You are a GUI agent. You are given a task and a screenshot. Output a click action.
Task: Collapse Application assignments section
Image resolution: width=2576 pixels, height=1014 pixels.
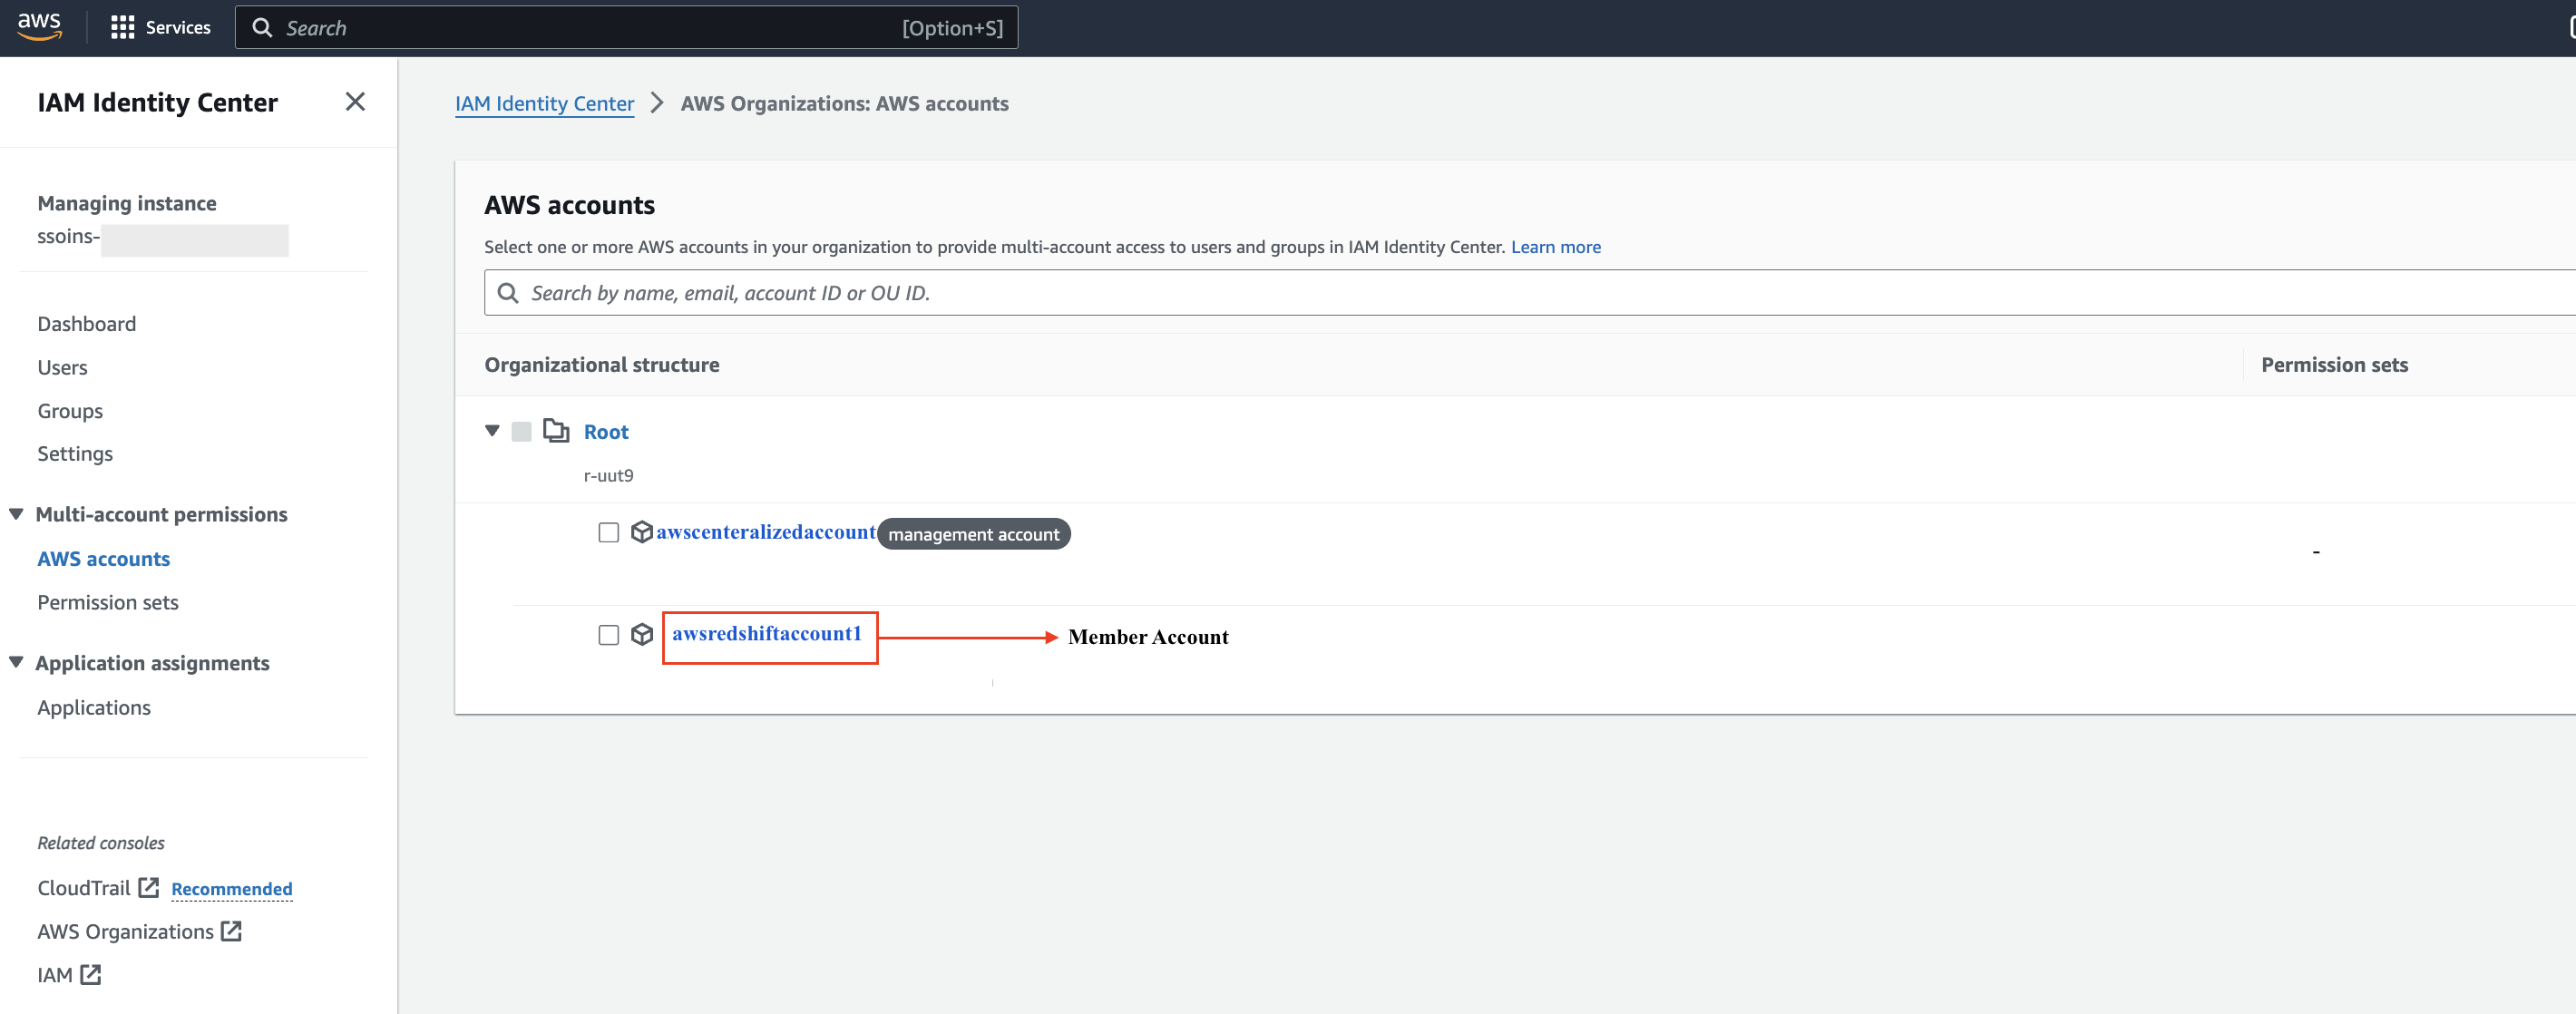click(x=16, y=662)
